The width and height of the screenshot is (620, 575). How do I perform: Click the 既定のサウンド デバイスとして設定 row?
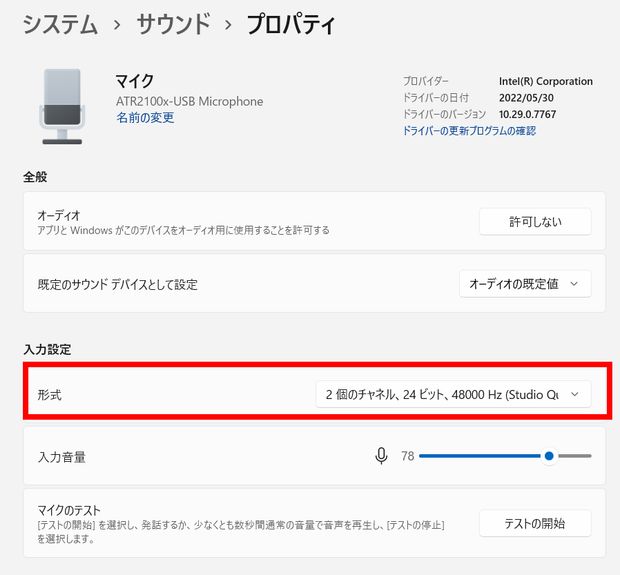point(314,284)
